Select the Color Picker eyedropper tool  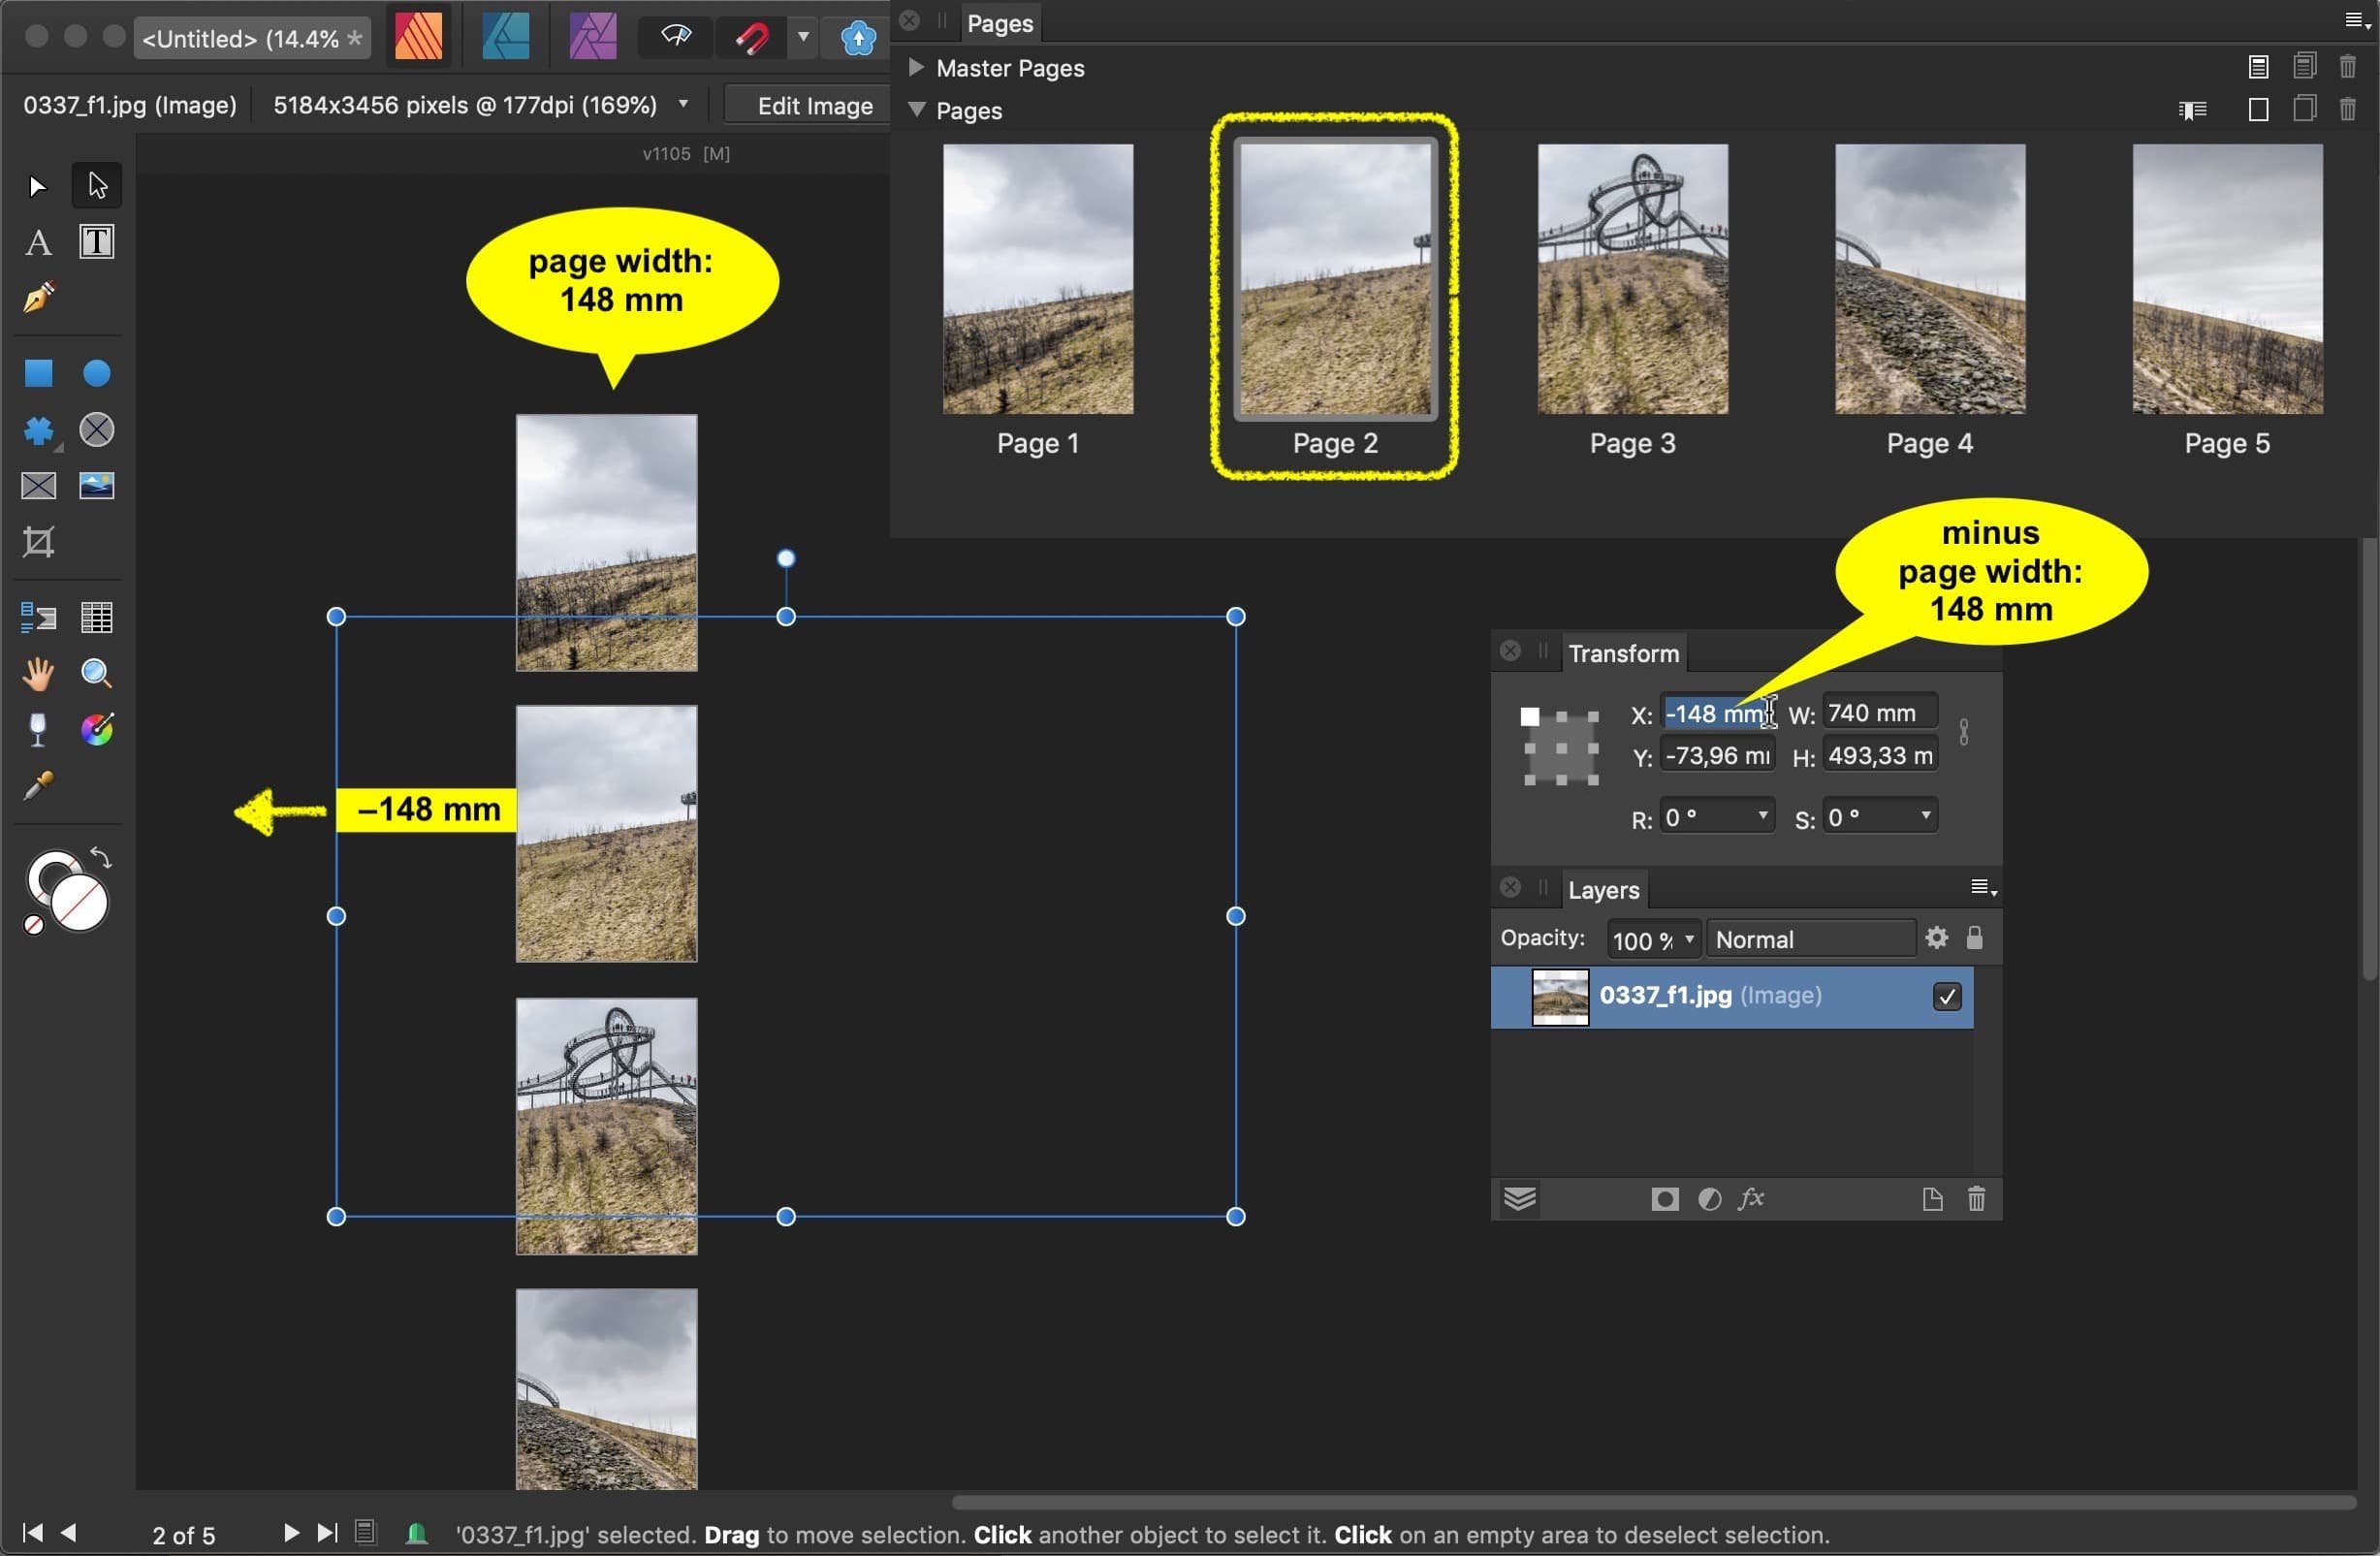[38, 787]
